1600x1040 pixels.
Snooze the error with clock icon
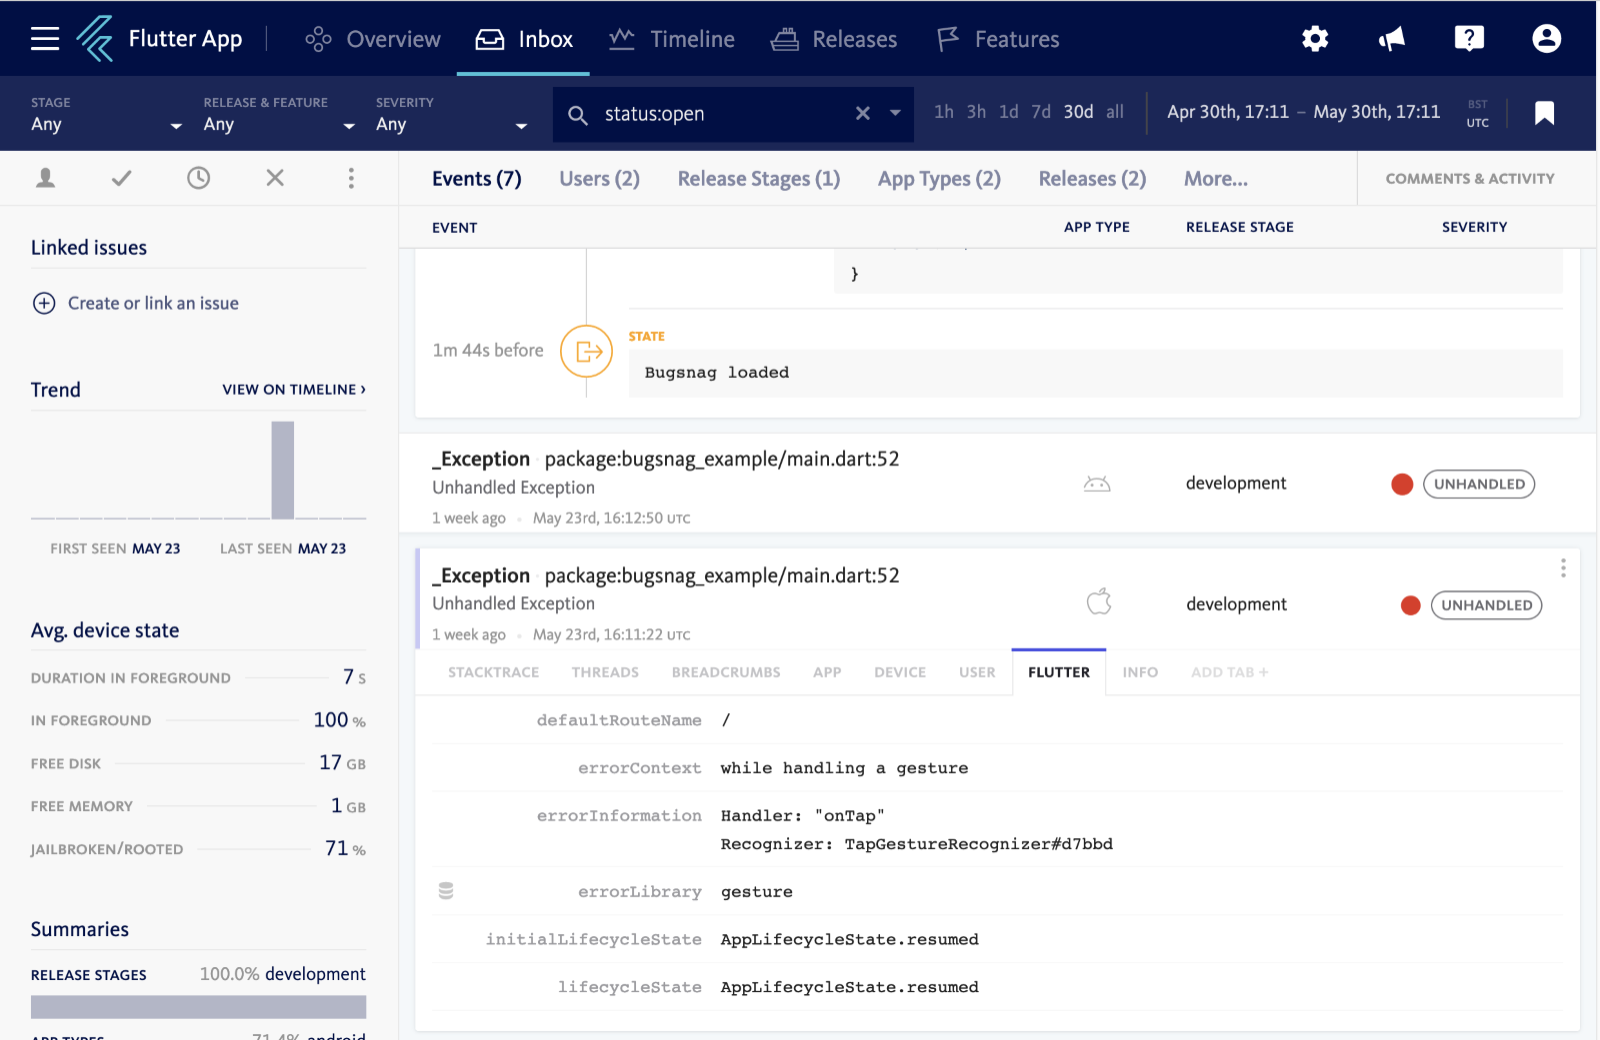(198, 178)
